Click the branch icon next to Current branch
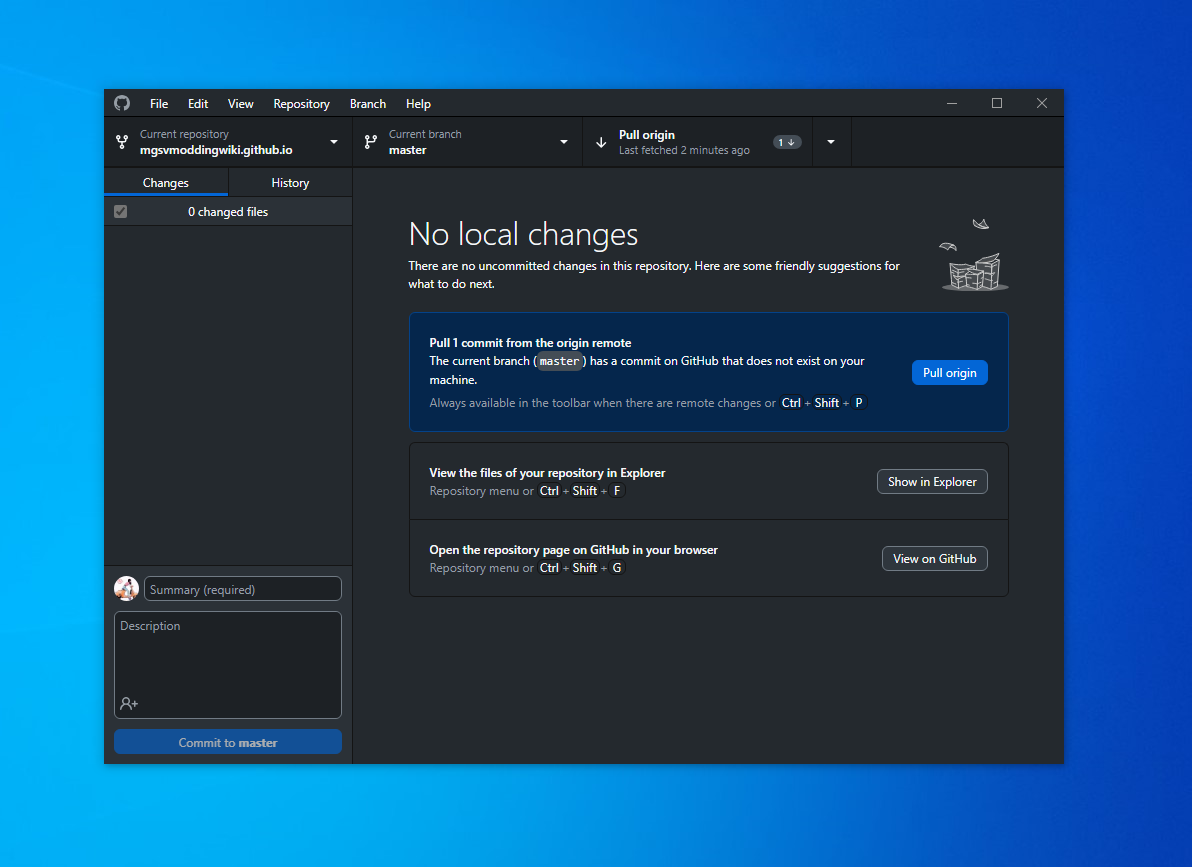The height and width of the screenshot is (867, 1192). click(x=371, y=141)
